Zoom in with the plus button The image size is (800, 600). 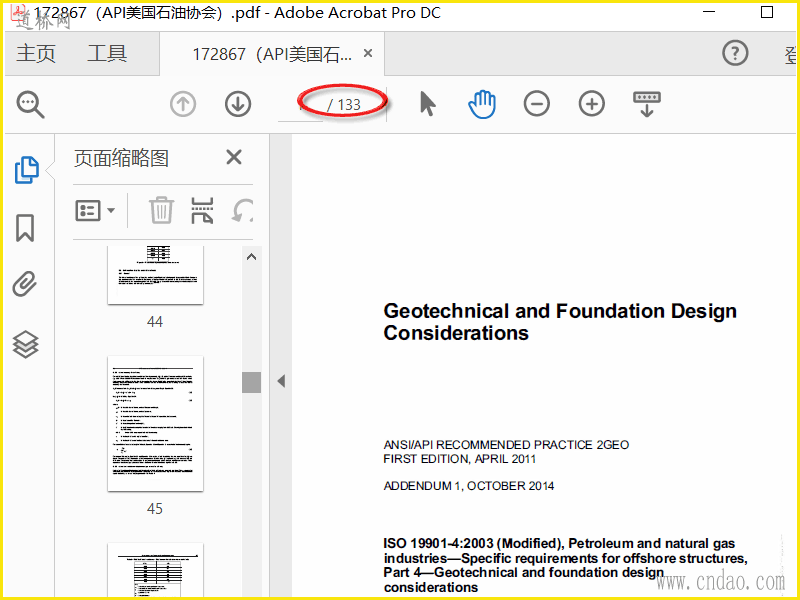pos(592,104)
